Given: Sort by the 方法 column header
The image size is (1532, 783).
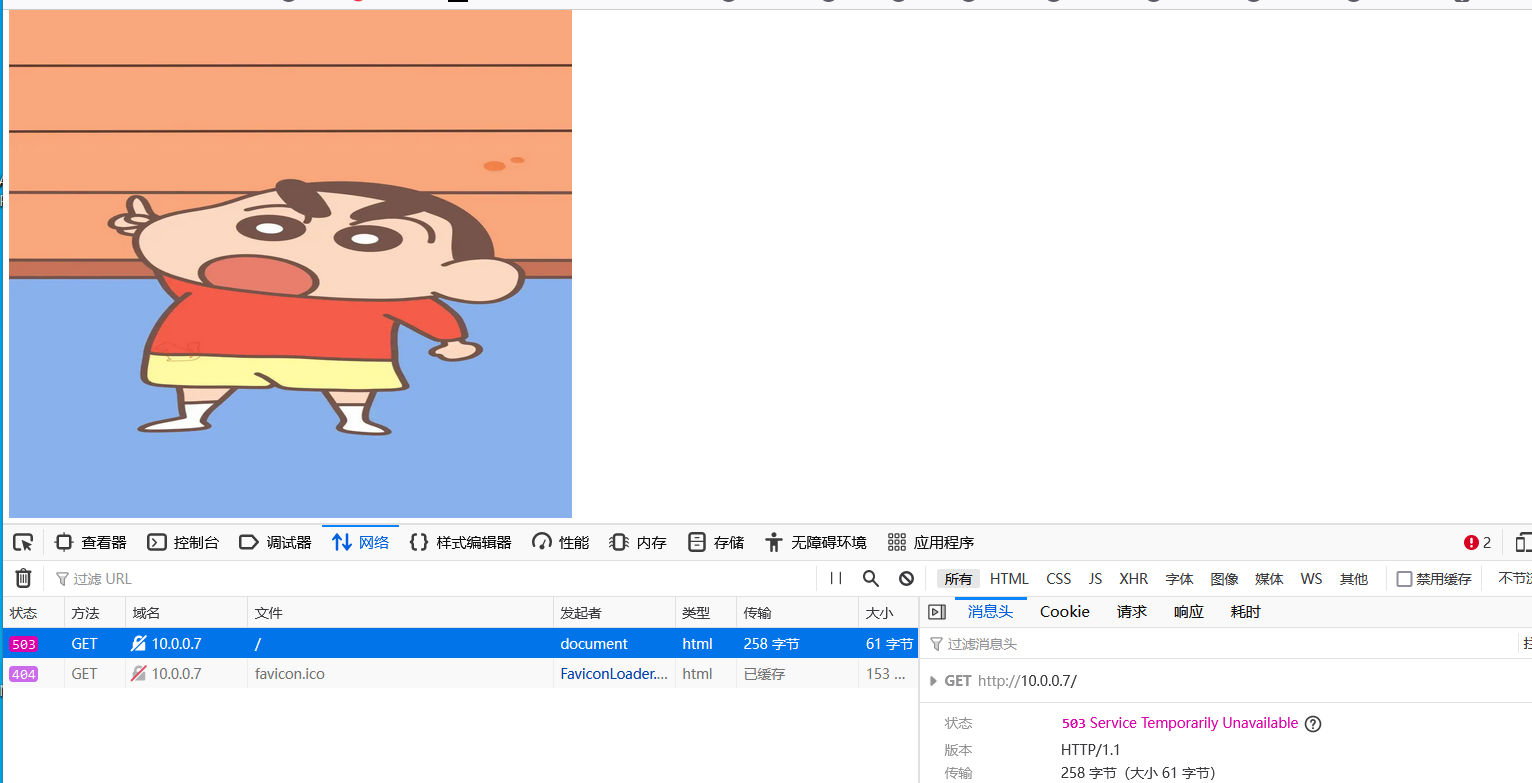Looking at the screenshot, I should (x=95, y=613).
